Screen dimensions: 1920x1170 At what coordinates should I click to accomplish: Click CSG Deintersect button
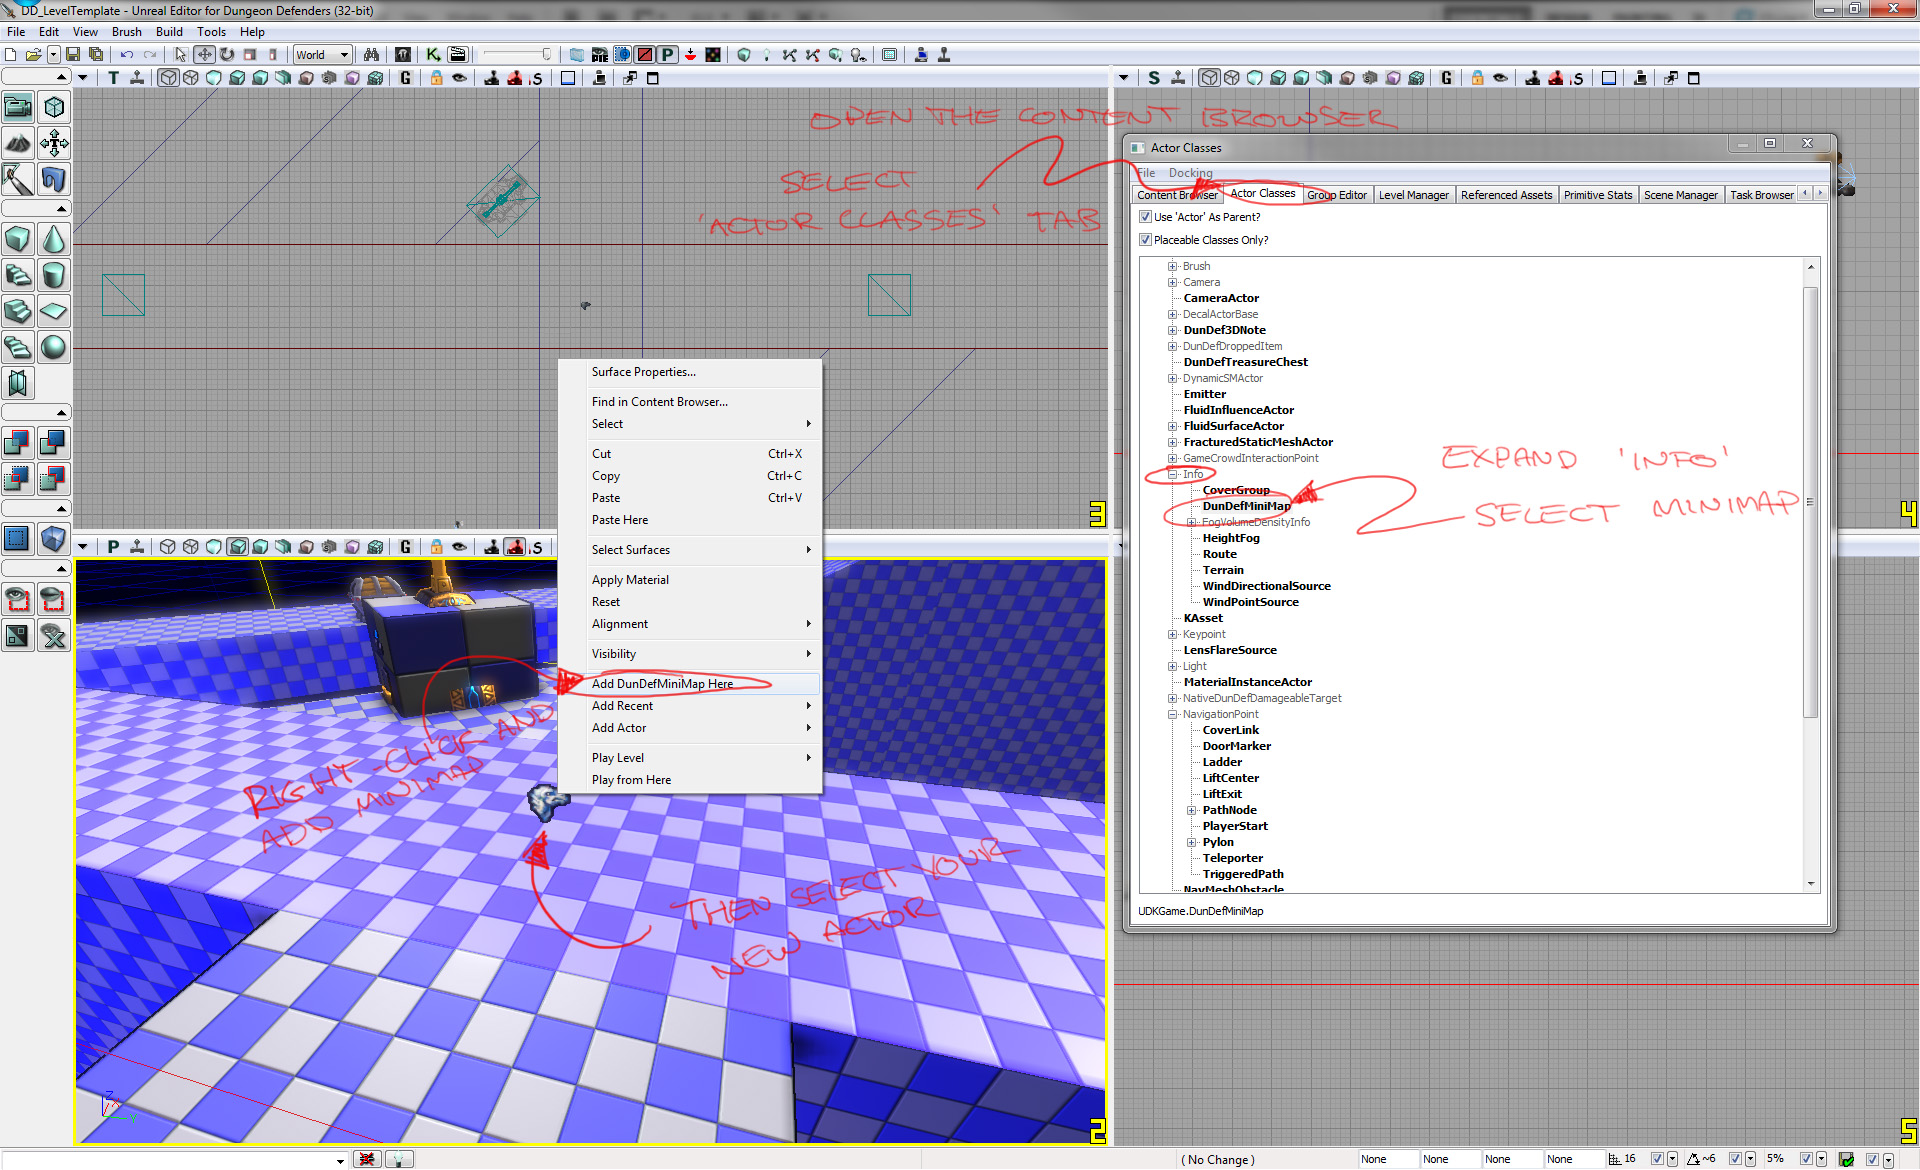click(x=54, y=479)
